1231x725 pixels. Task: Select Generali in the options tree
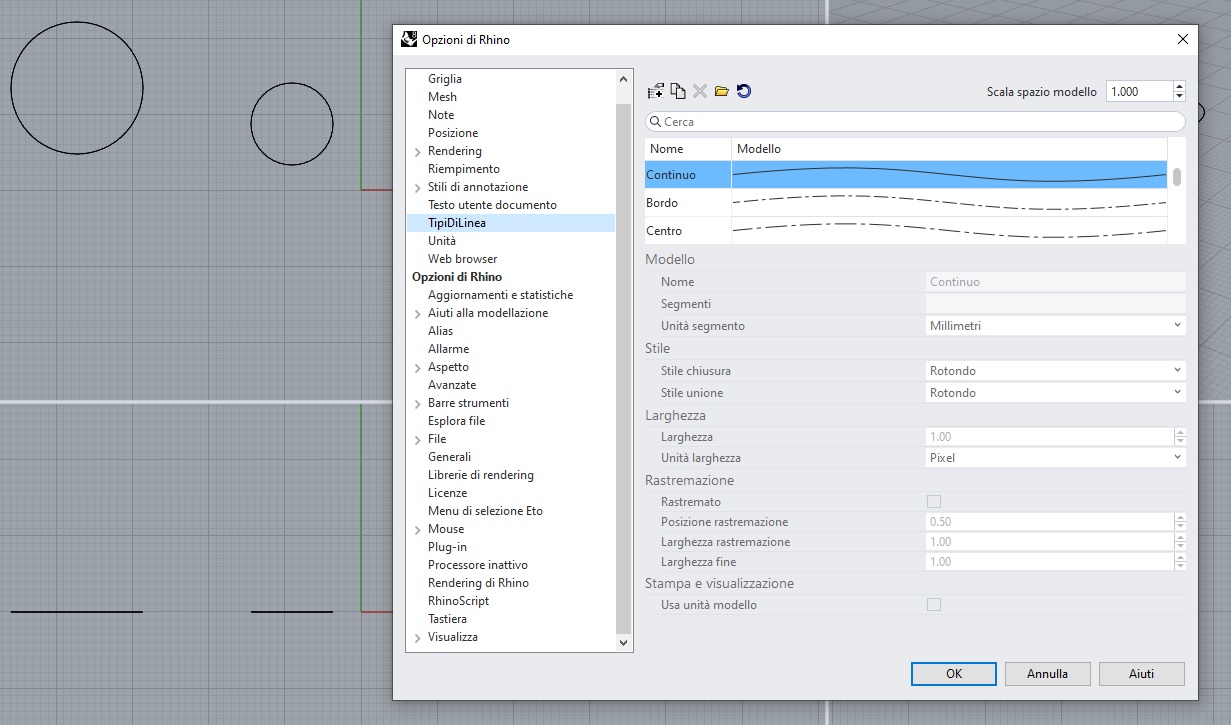click(x=449, y=457)
